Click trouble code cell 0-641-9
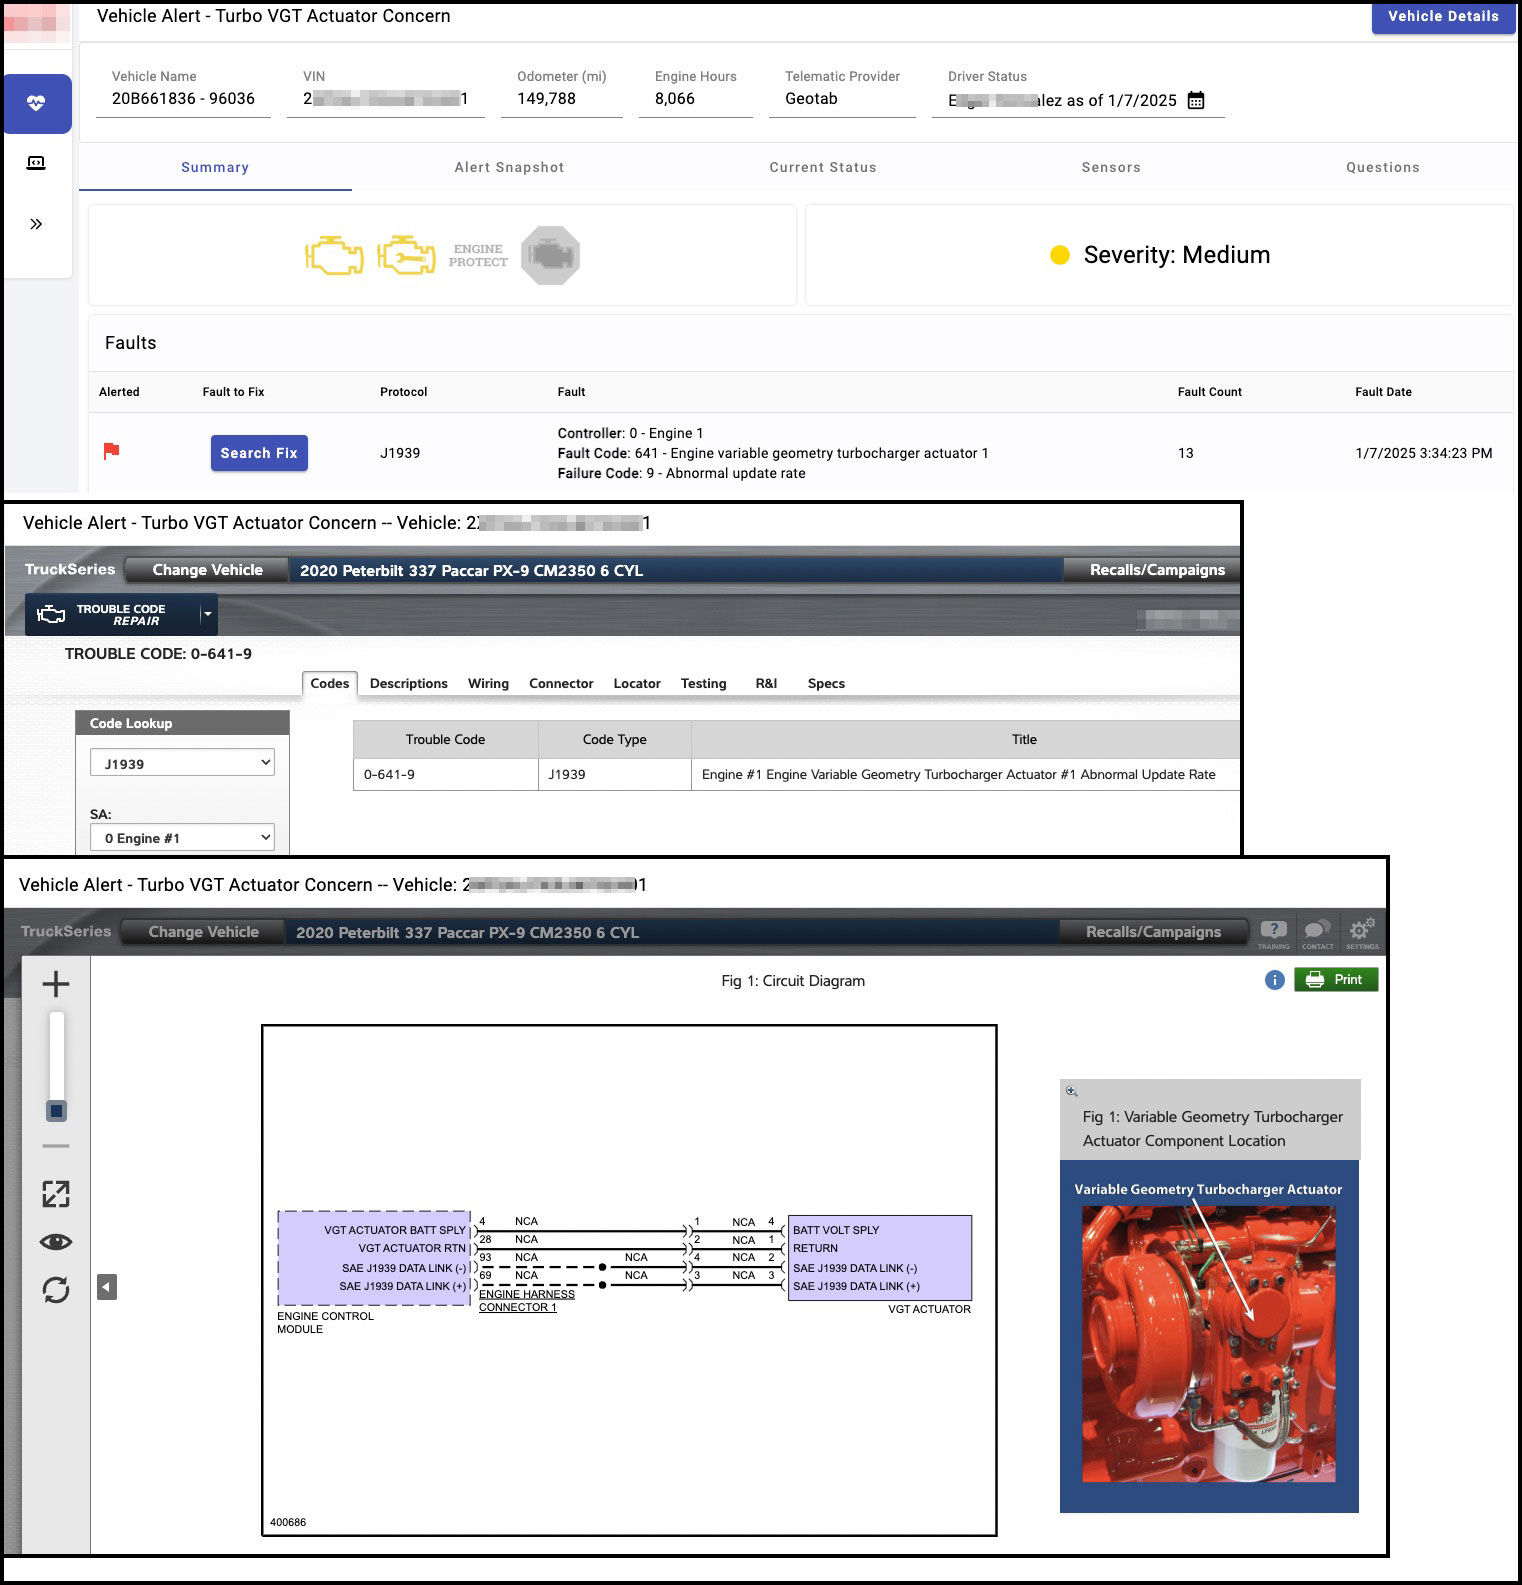This screenshot has height=1585, width=1522. click(x=446, y=774)
